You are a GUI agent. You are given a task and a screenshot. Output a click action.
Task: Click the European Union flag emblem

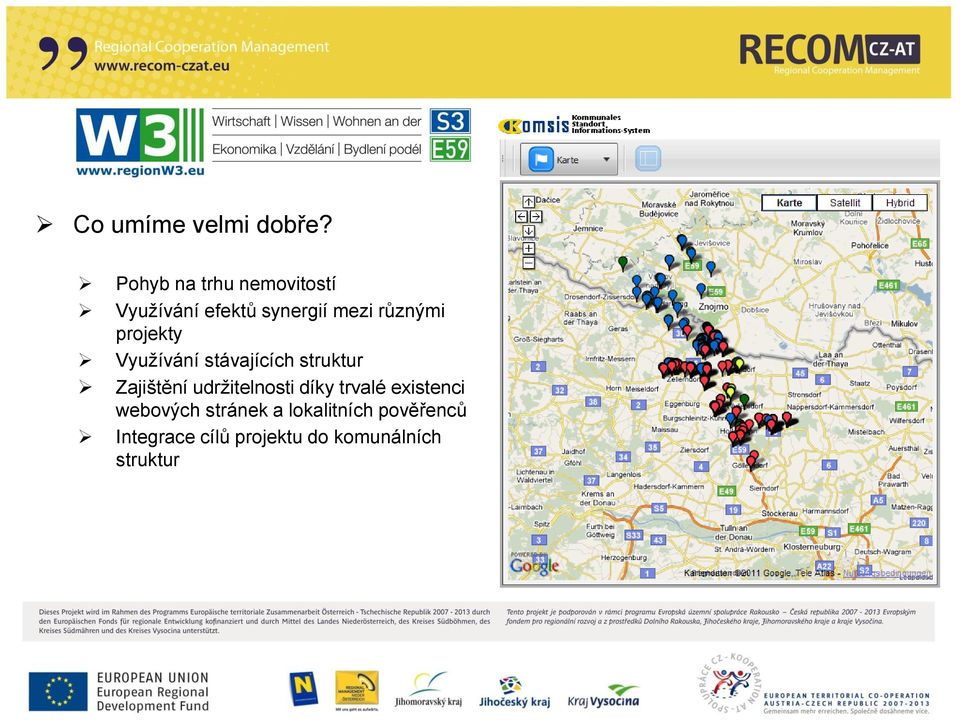coord(58,692)
